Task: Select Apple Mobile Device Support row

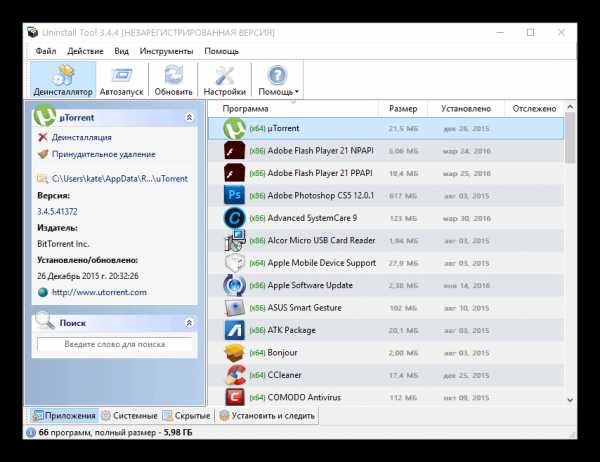Action: coord(386,263)
